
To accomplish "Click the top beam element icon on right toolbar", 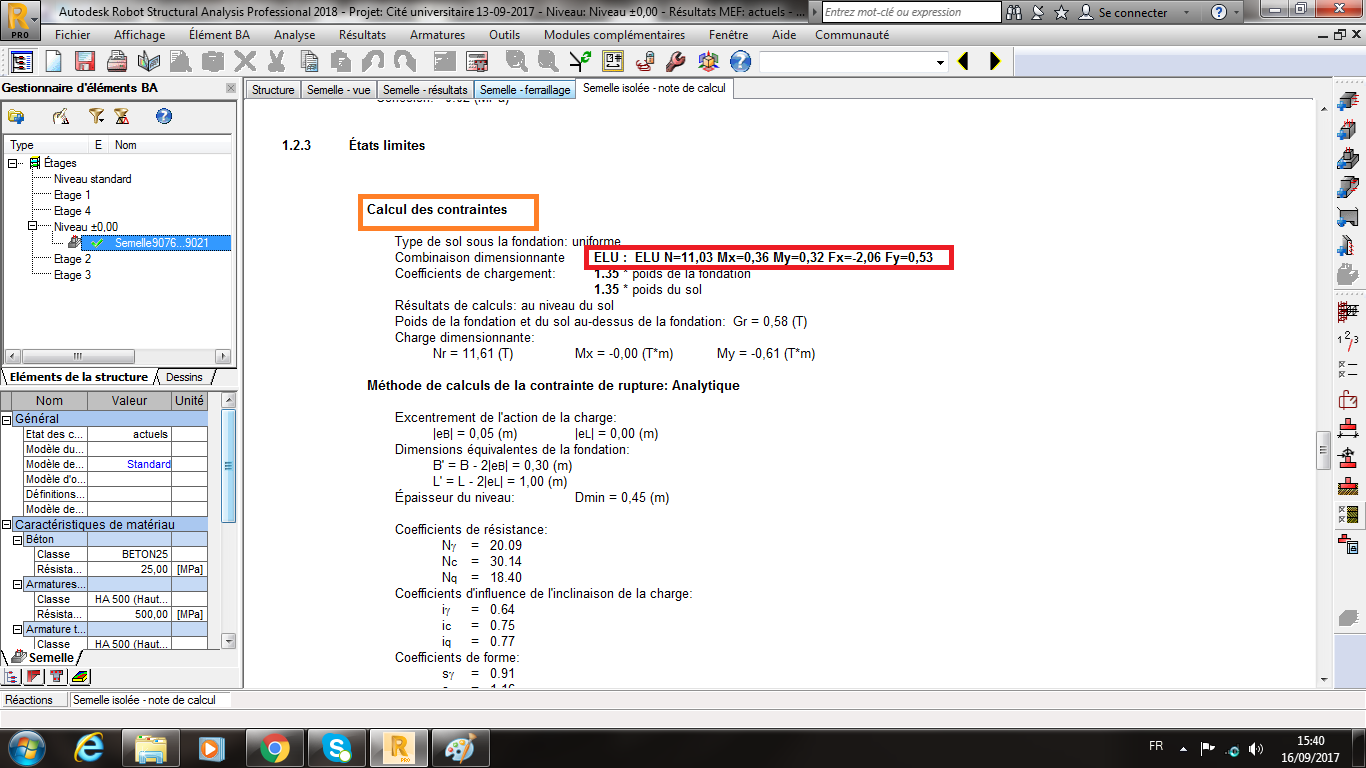I will point(1348,100).
